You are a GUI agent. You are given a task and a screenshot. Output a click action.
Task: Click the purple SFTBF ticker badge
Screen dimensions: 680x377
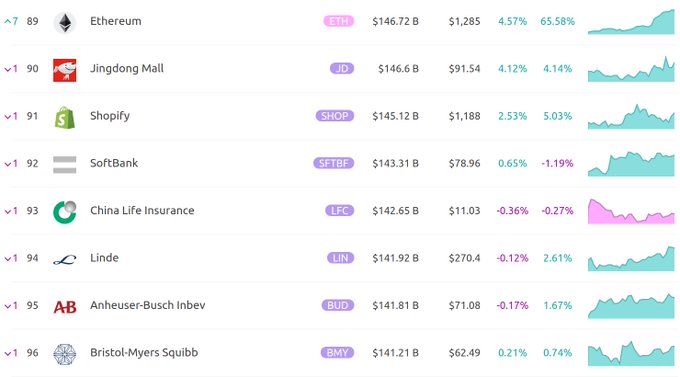[x=333, y=163]
